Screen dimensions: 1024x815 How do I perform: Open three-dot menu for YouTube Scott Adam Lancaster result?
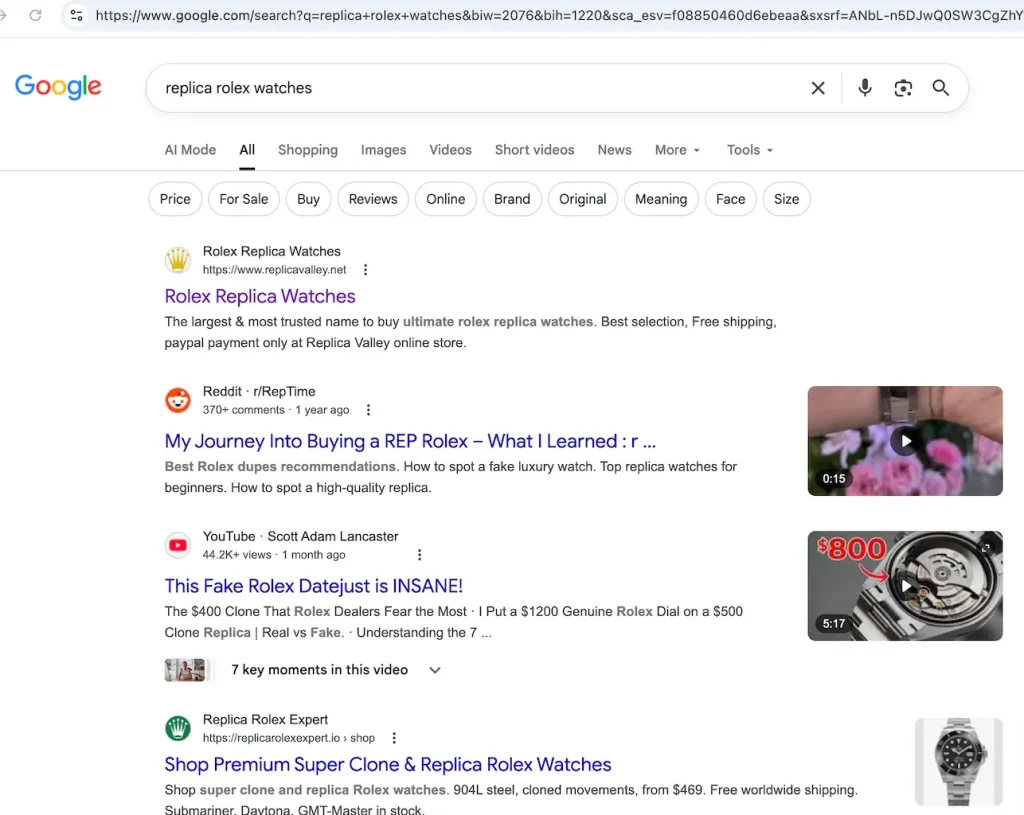pyautogui.click(x=419, y=555)
